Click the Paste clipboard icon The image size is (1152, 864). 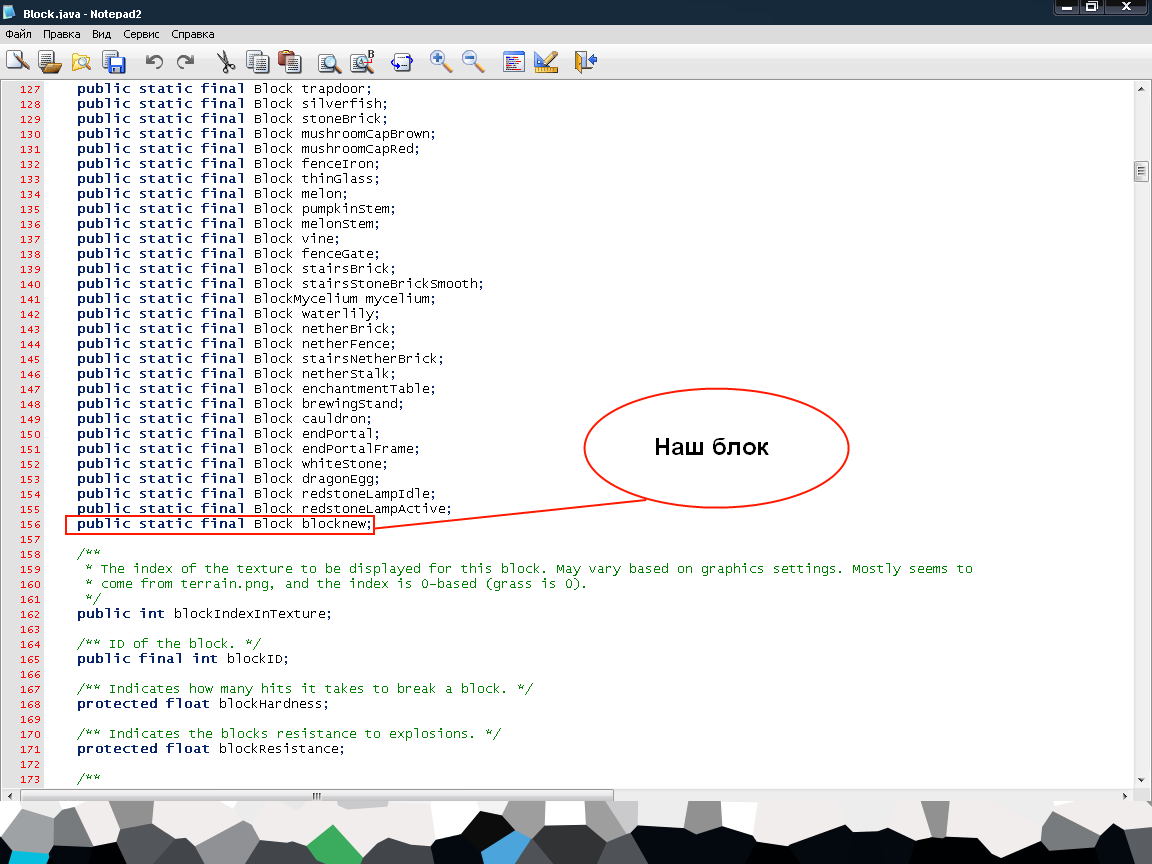tap(290, 62)
